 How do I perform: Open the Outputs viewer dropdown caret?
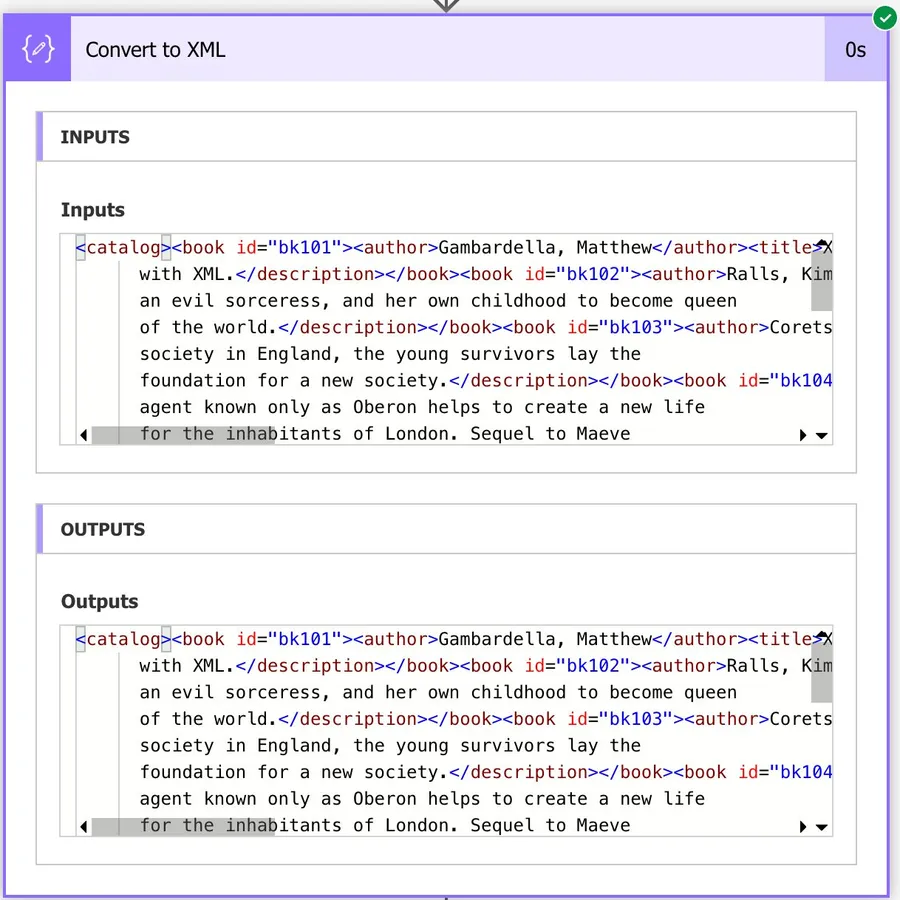[x=821, y=826]
